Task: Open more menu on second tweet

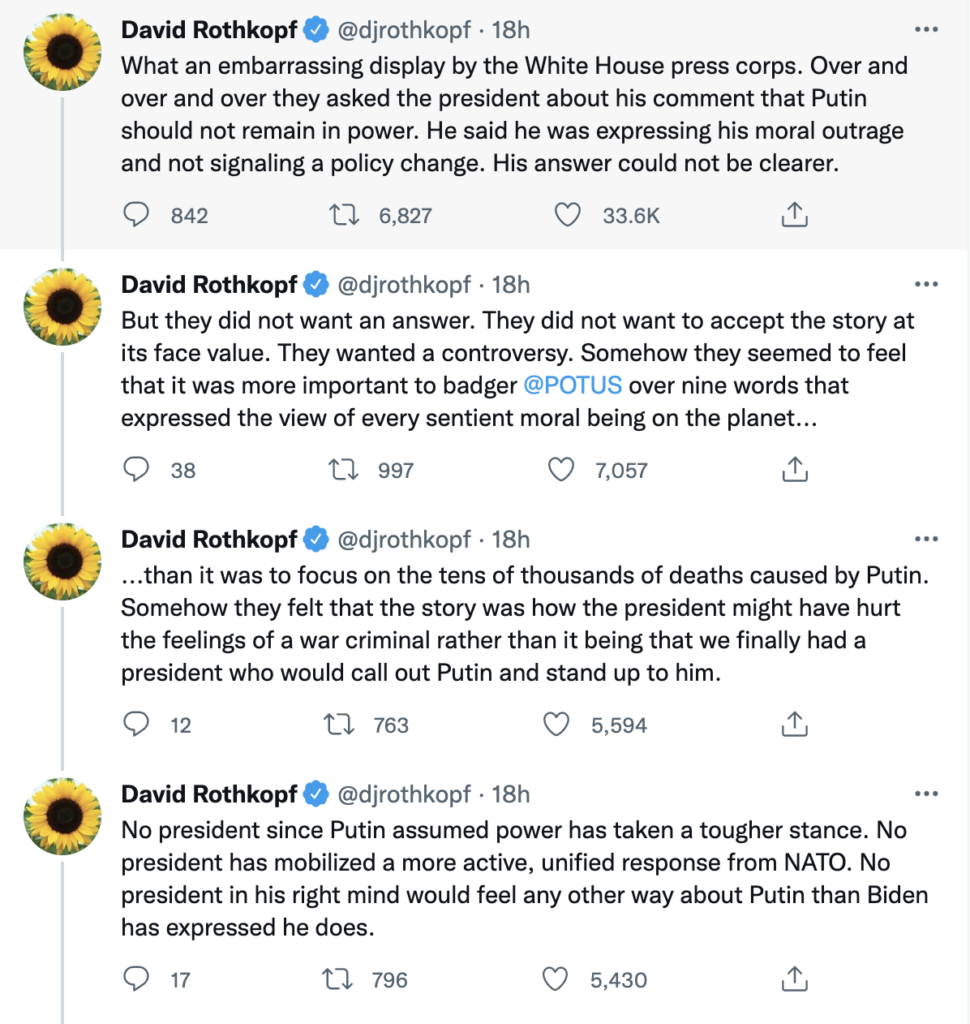Action: pyautogui.click(x=927, y=285)
